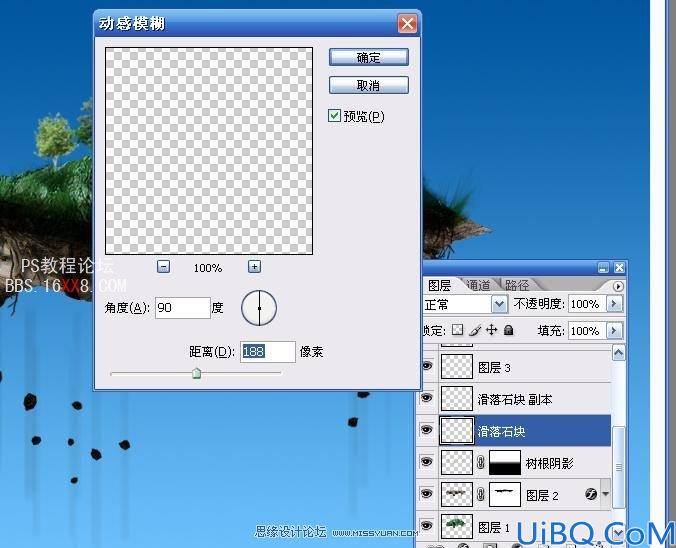This screenshot has width=676, height=548.
Task: Open the Layers panel options menu arrow
Action: point(618,286)
